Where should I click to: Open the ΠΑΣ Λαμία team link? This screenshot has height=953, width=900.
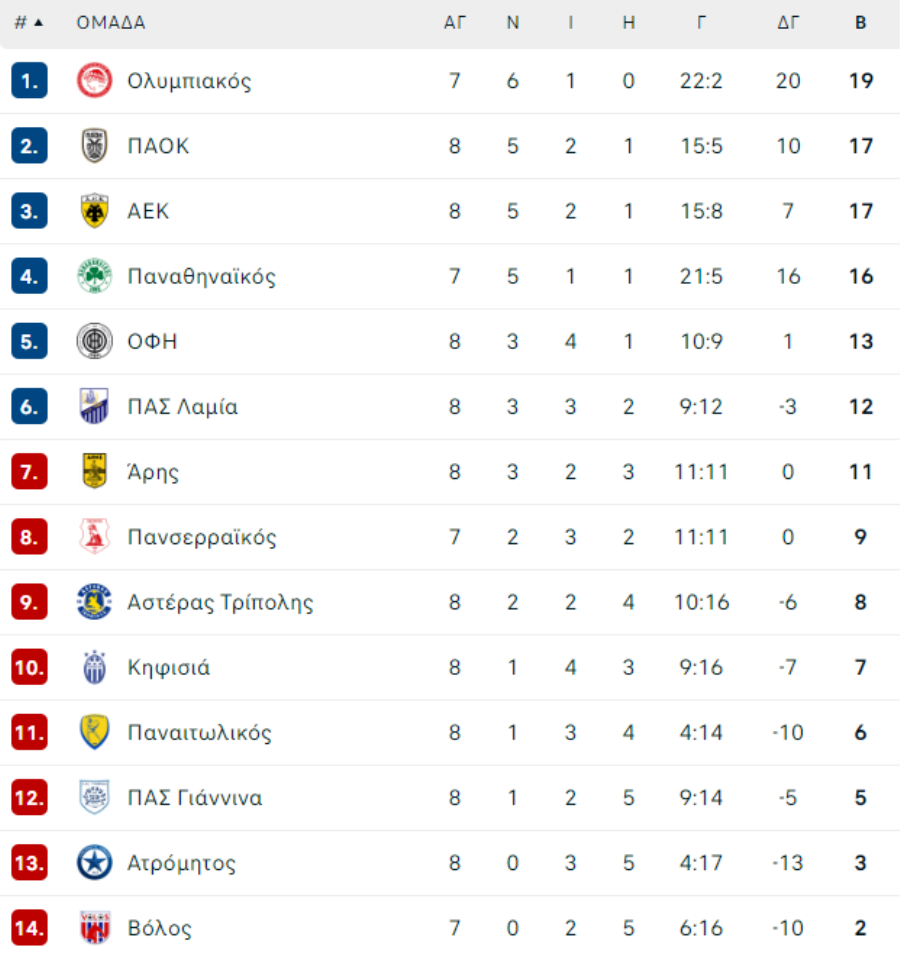pos(182,407)
